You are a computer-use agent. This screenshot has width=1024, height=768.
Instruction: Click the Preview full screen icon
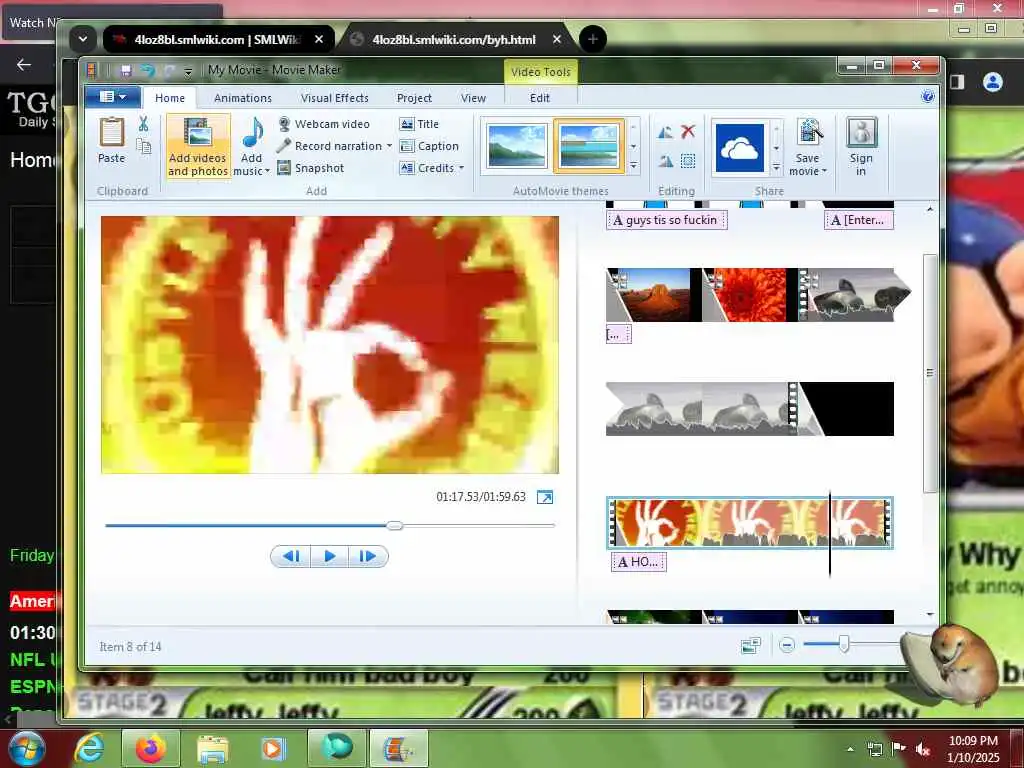click(545, 498)
